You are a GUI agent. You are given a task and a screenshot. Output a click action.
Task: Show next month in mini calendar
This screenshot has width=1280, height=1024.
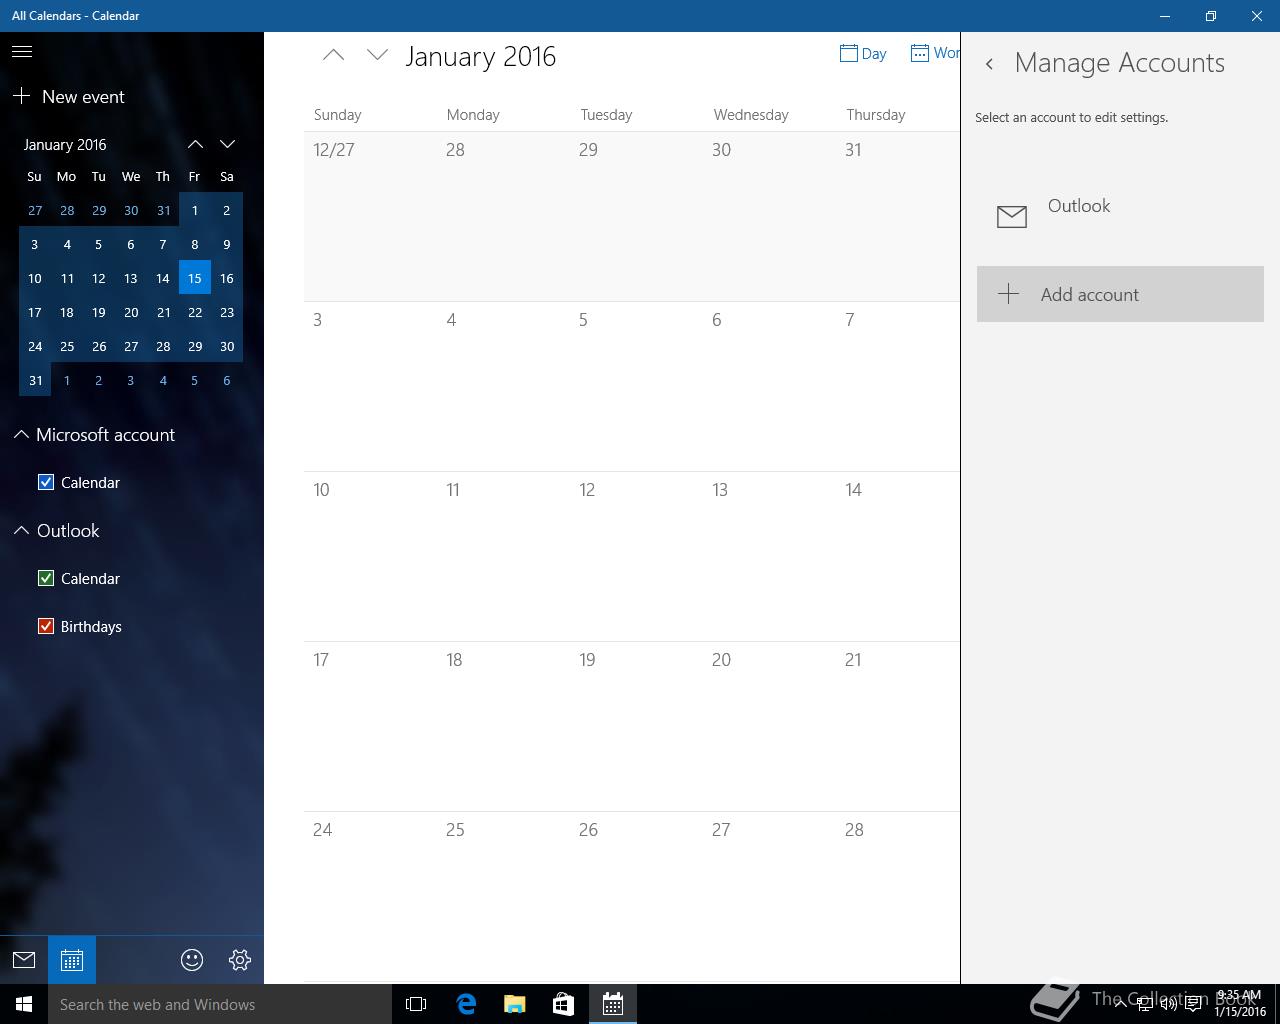(227, 144)
